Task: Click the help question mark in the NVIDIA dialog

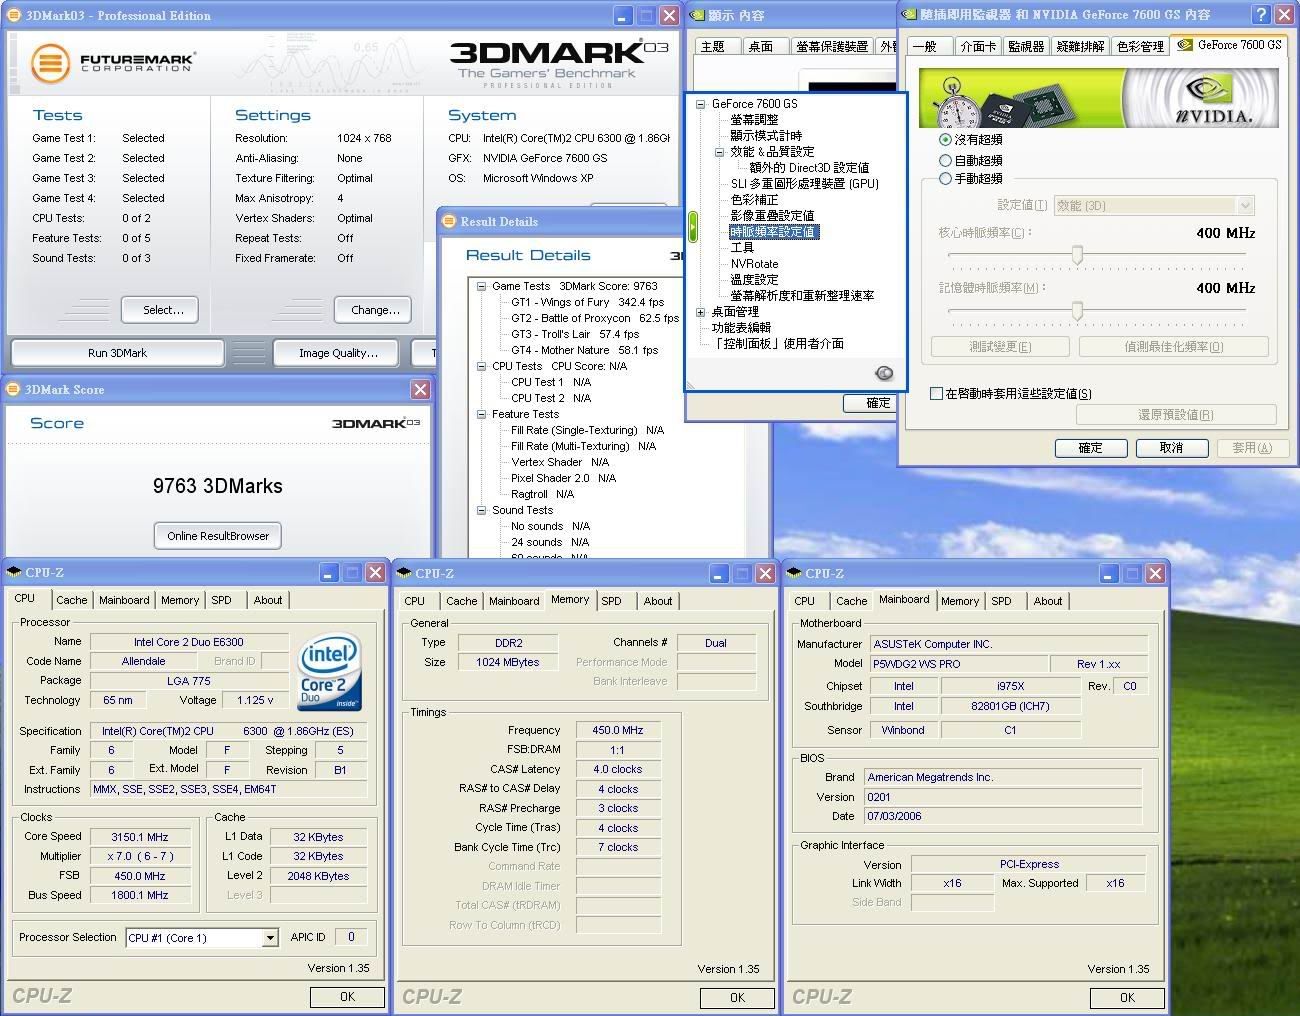Action: (x=1262, y=14)
